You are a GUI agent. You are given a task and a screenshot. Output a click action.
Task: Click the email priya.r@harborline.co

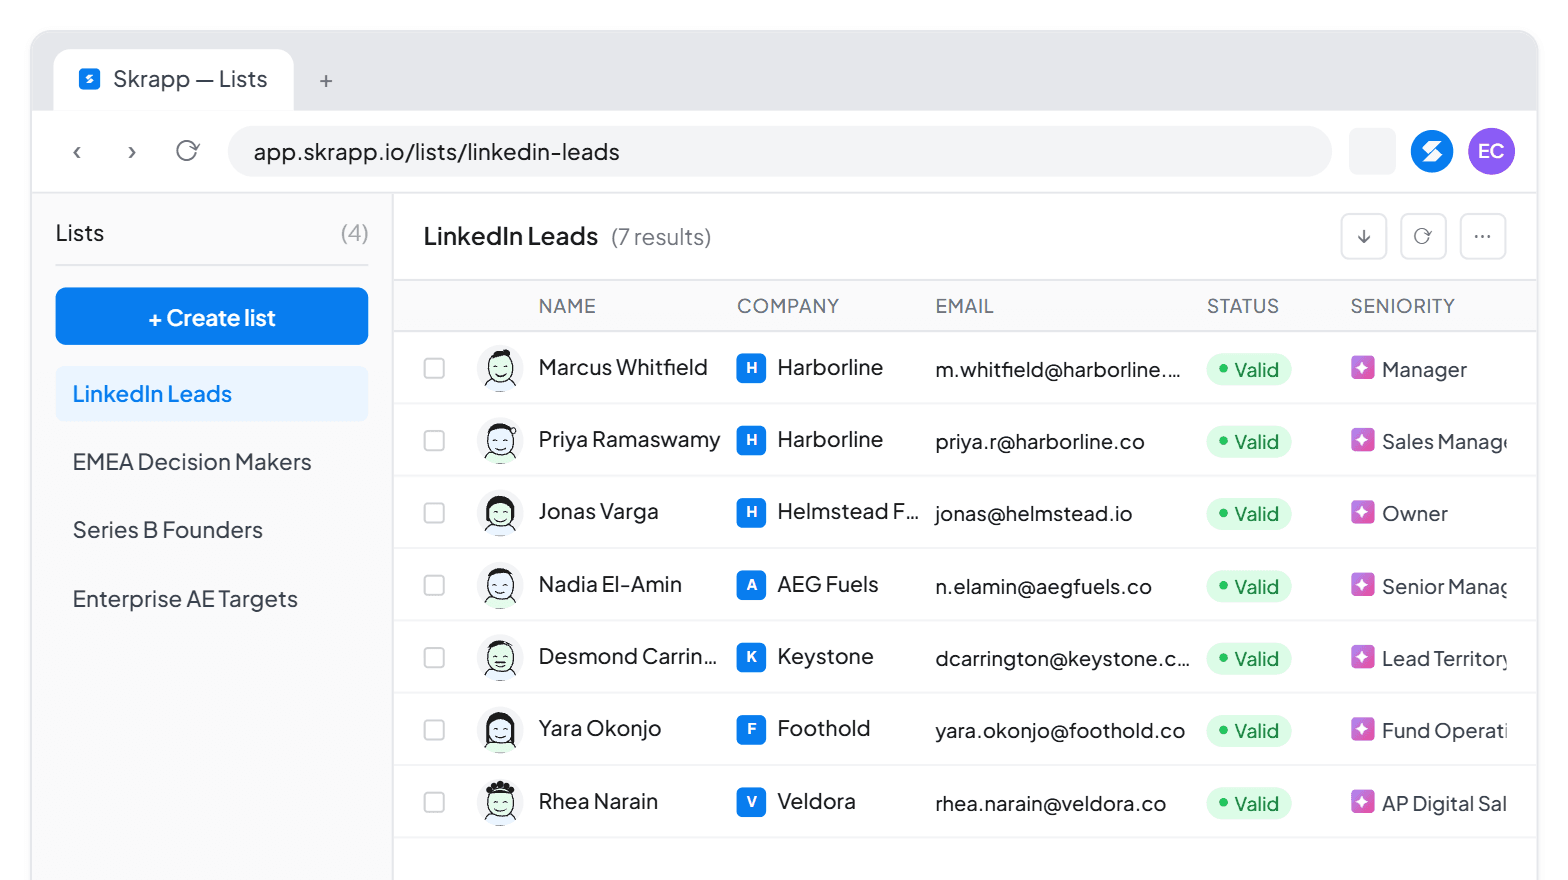(1040, 442)
